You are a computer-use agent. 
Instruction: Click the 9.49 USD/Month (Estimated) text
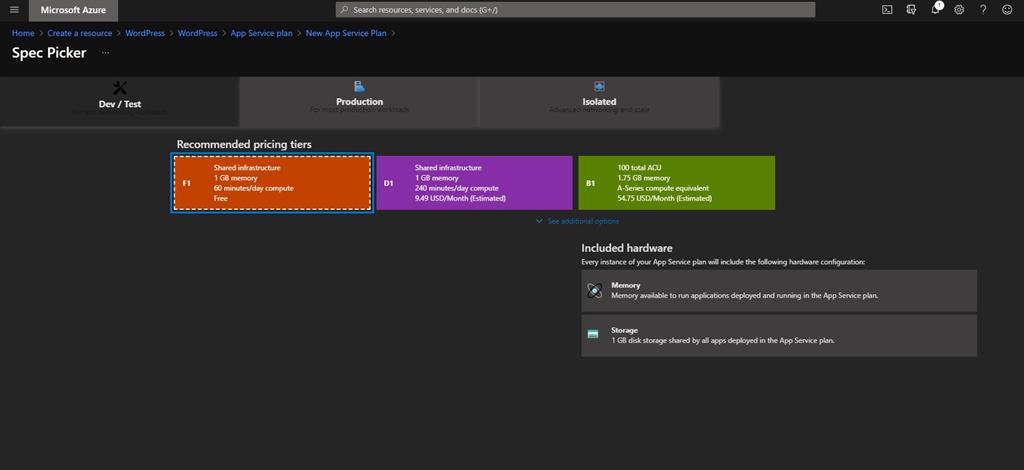pos(460,198)
